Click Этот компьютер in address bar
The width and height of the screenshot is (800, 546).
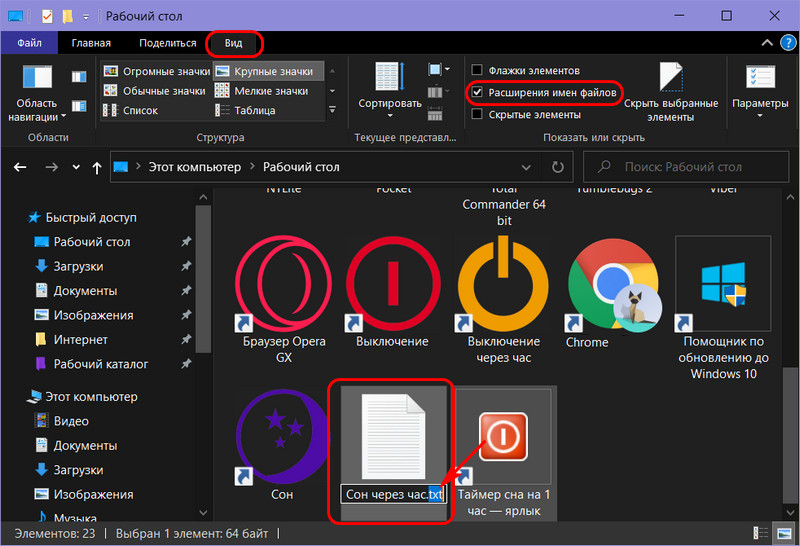click(x=194, y=167)
